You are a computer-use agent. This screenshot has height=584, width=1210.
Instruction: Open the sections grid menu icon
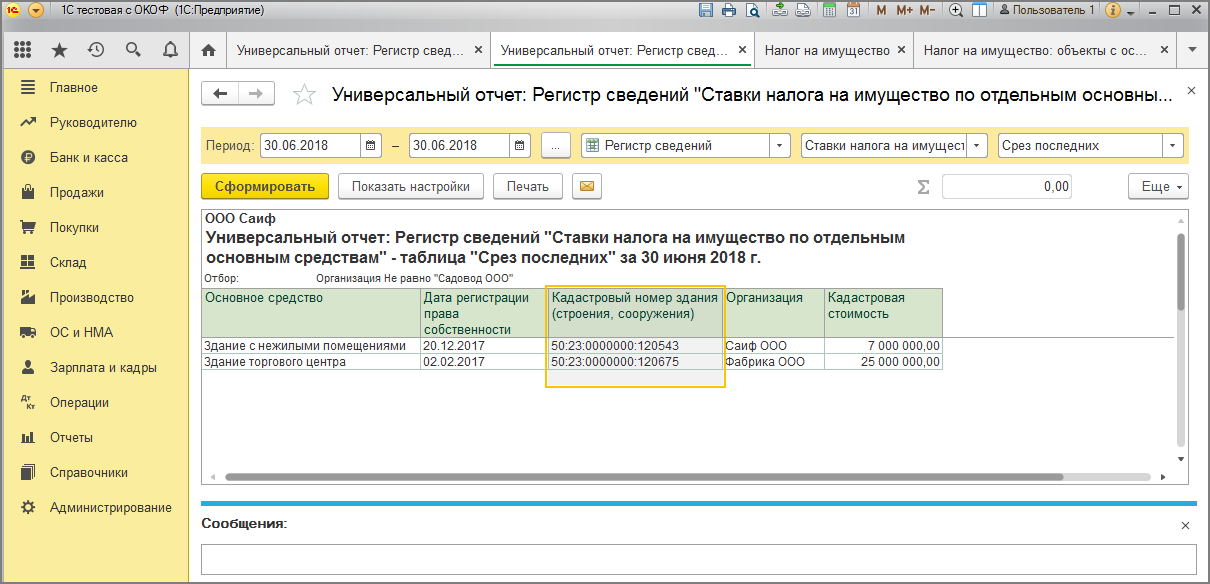(x=23, y=49)
